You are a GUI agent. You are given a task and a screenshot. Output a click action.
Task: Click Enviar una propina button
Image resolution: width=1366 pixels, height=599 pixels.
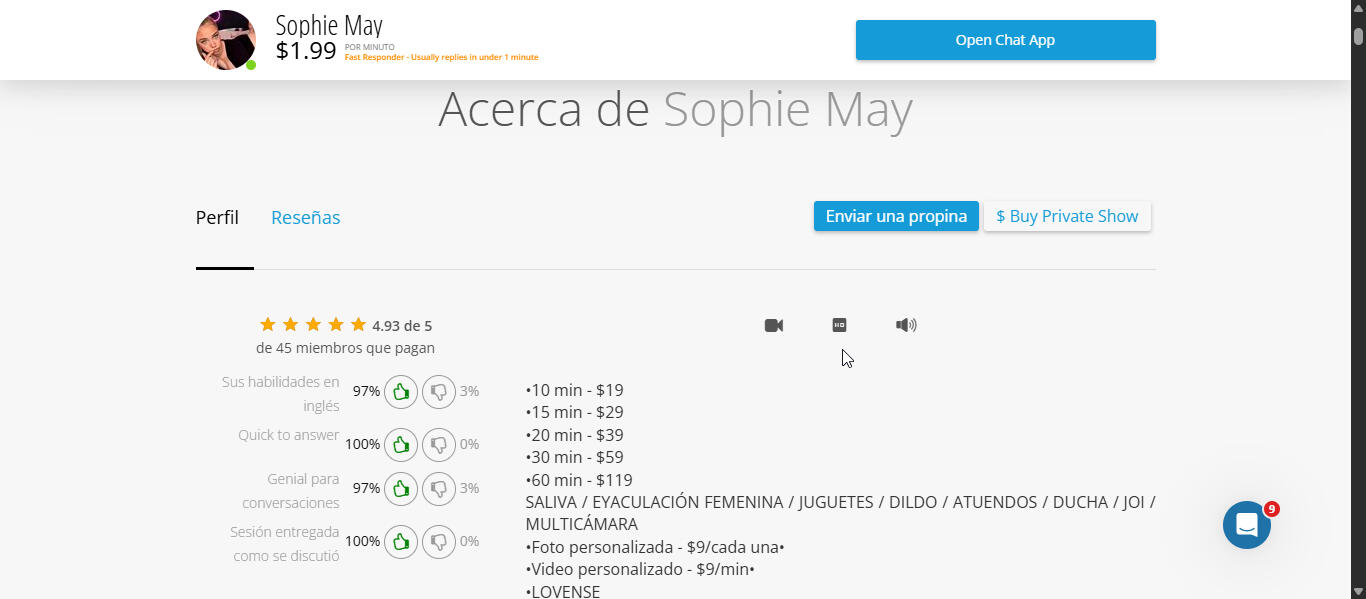click(x=896, y=216)
